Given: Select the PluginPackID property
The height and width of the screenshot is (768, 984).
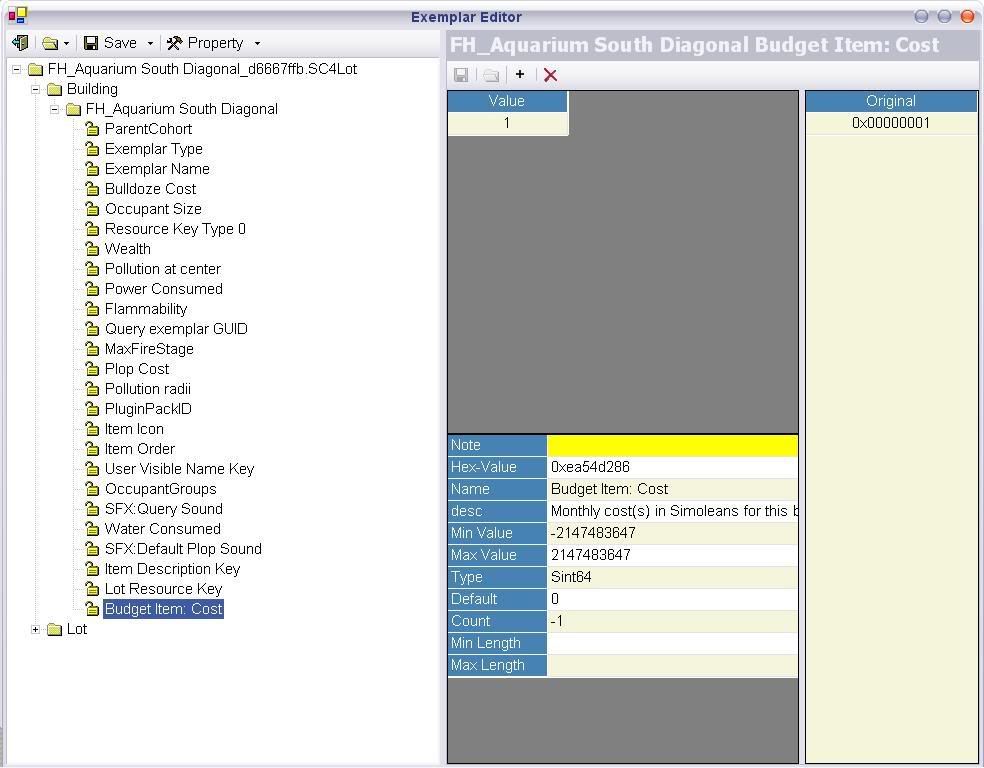Looking at the screenshot, I should [148, 410].
